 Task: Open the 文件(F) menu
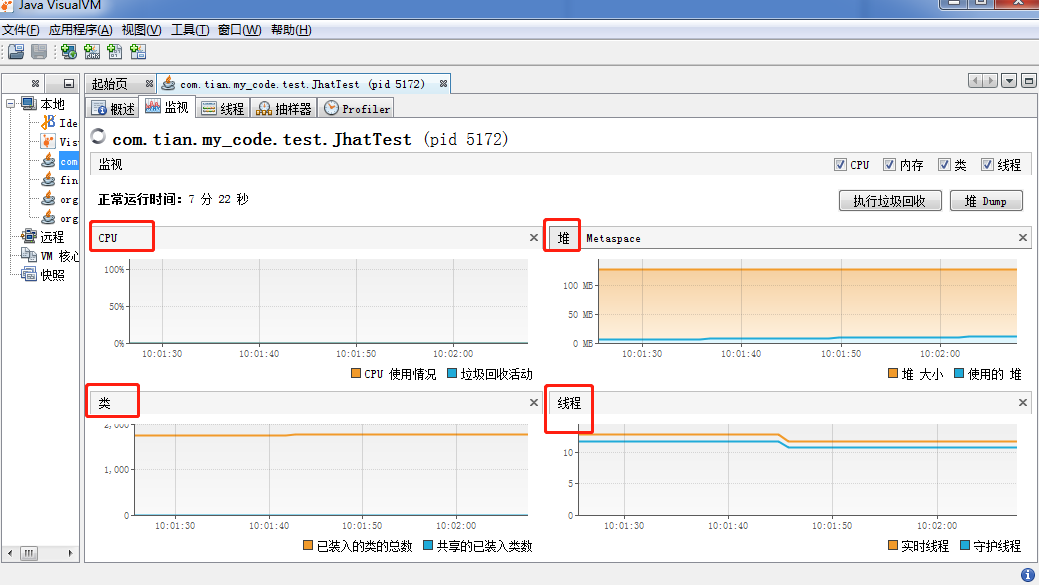[x=21, y=30]
